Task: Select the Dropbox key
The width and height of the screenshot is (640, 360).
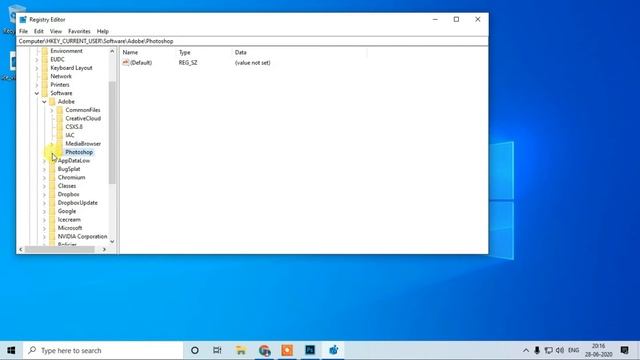Action: click(68, 194)
